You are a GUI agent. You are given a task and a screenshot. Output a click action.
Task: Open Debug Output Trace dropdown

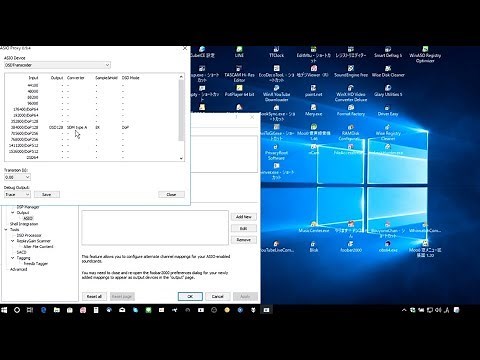(x=17, y=194)
